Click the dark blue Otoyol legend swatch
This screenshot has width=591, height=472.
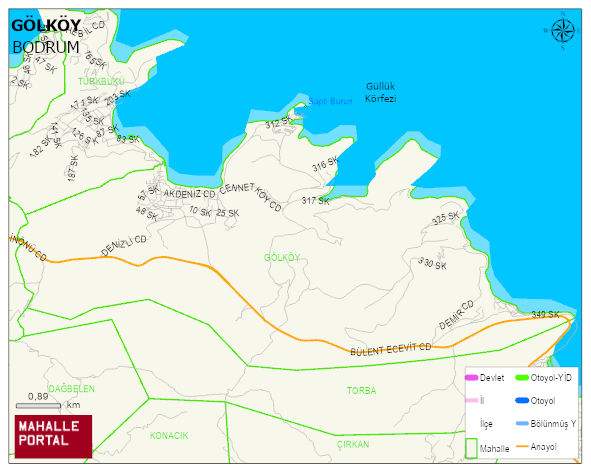522,400
